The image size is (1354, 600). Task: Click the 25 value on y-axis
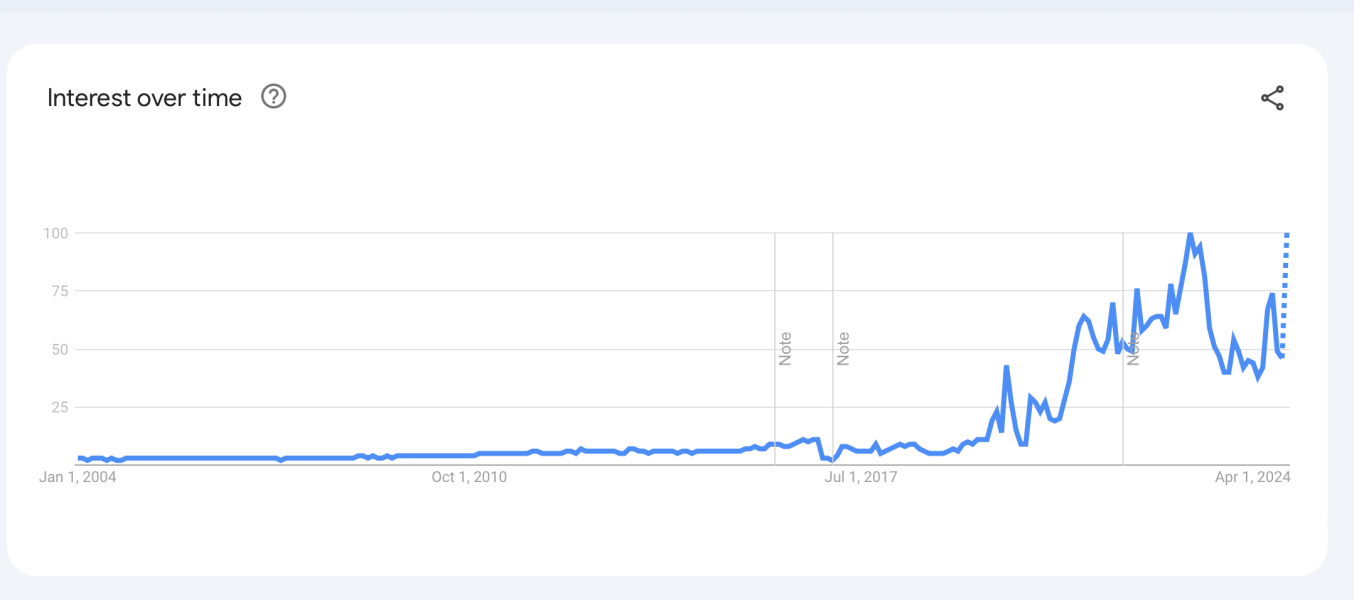(58, 407)
